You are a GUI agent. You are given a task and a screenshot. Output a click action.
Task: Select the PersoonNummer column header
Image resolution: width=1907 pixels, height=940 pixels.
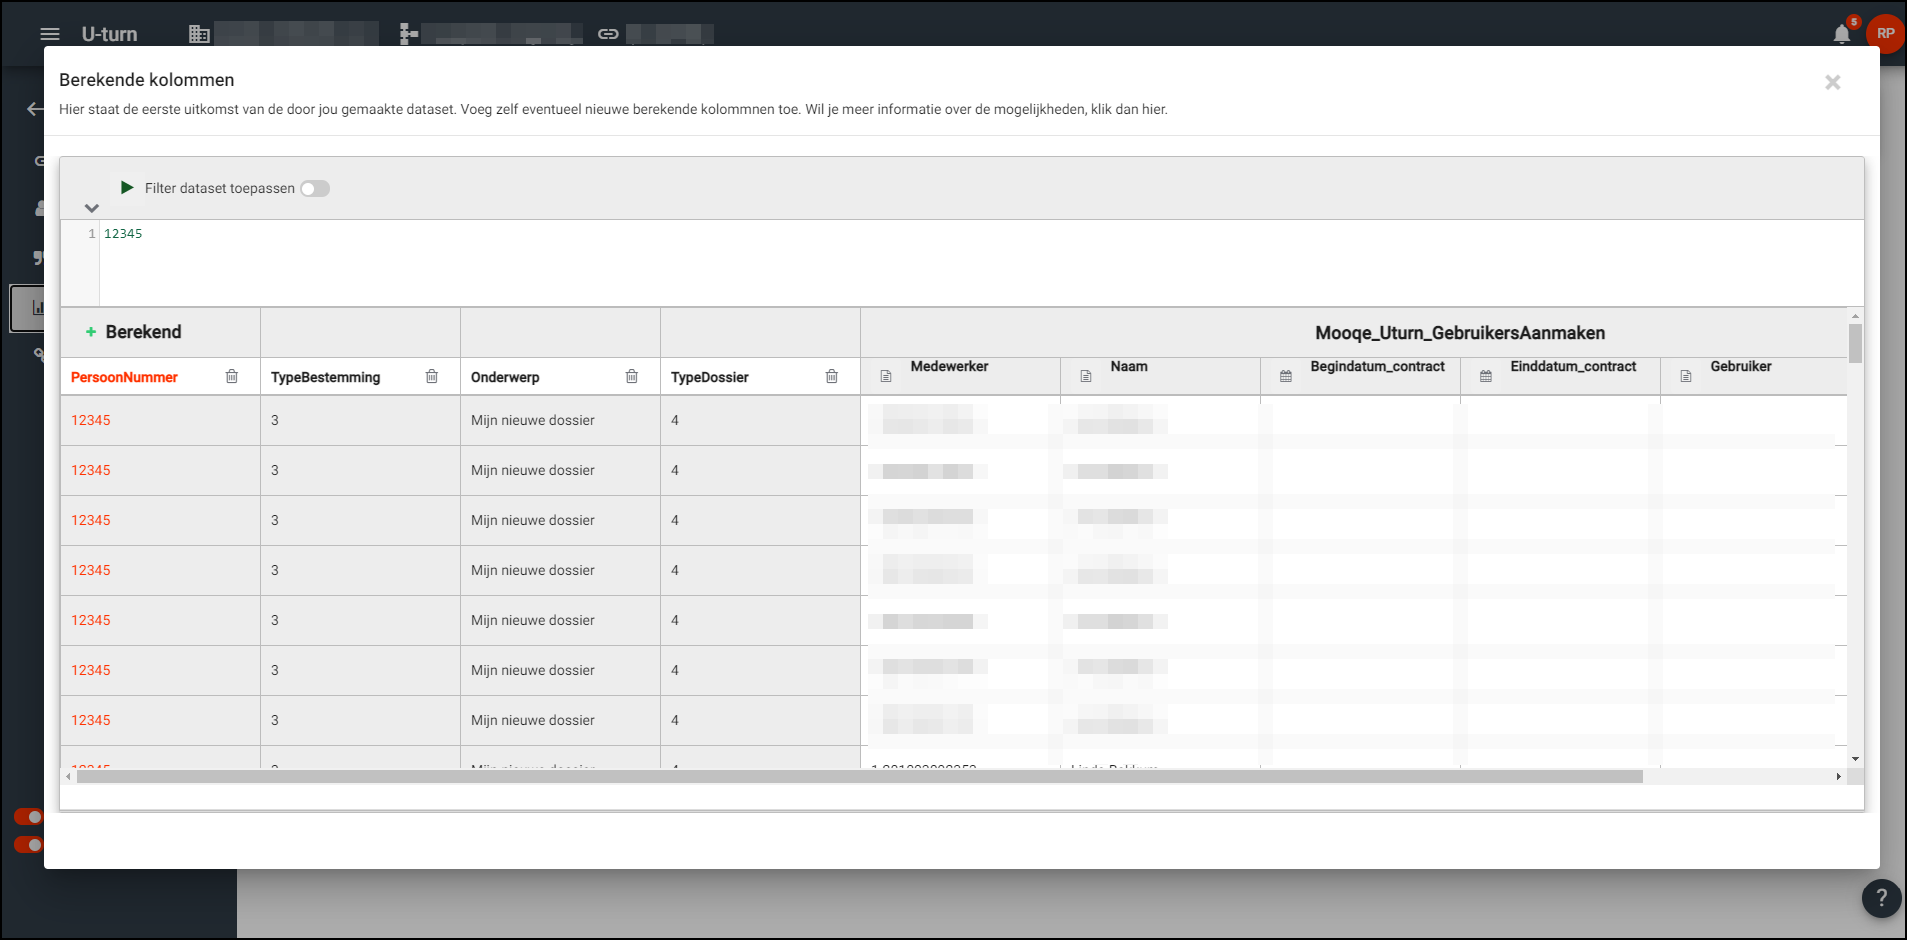tap(124, 377)
